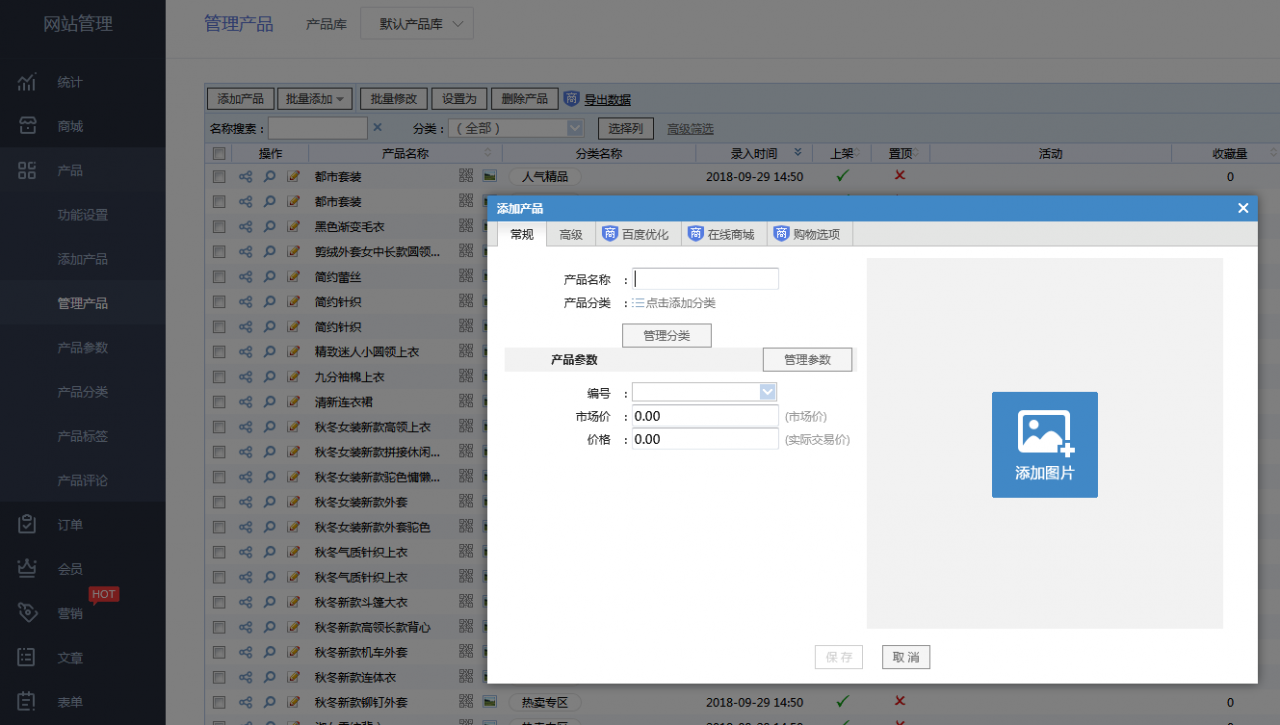
Task: Click share icon for 秋冬新款斗篷大衣
Action: (246, 602)
